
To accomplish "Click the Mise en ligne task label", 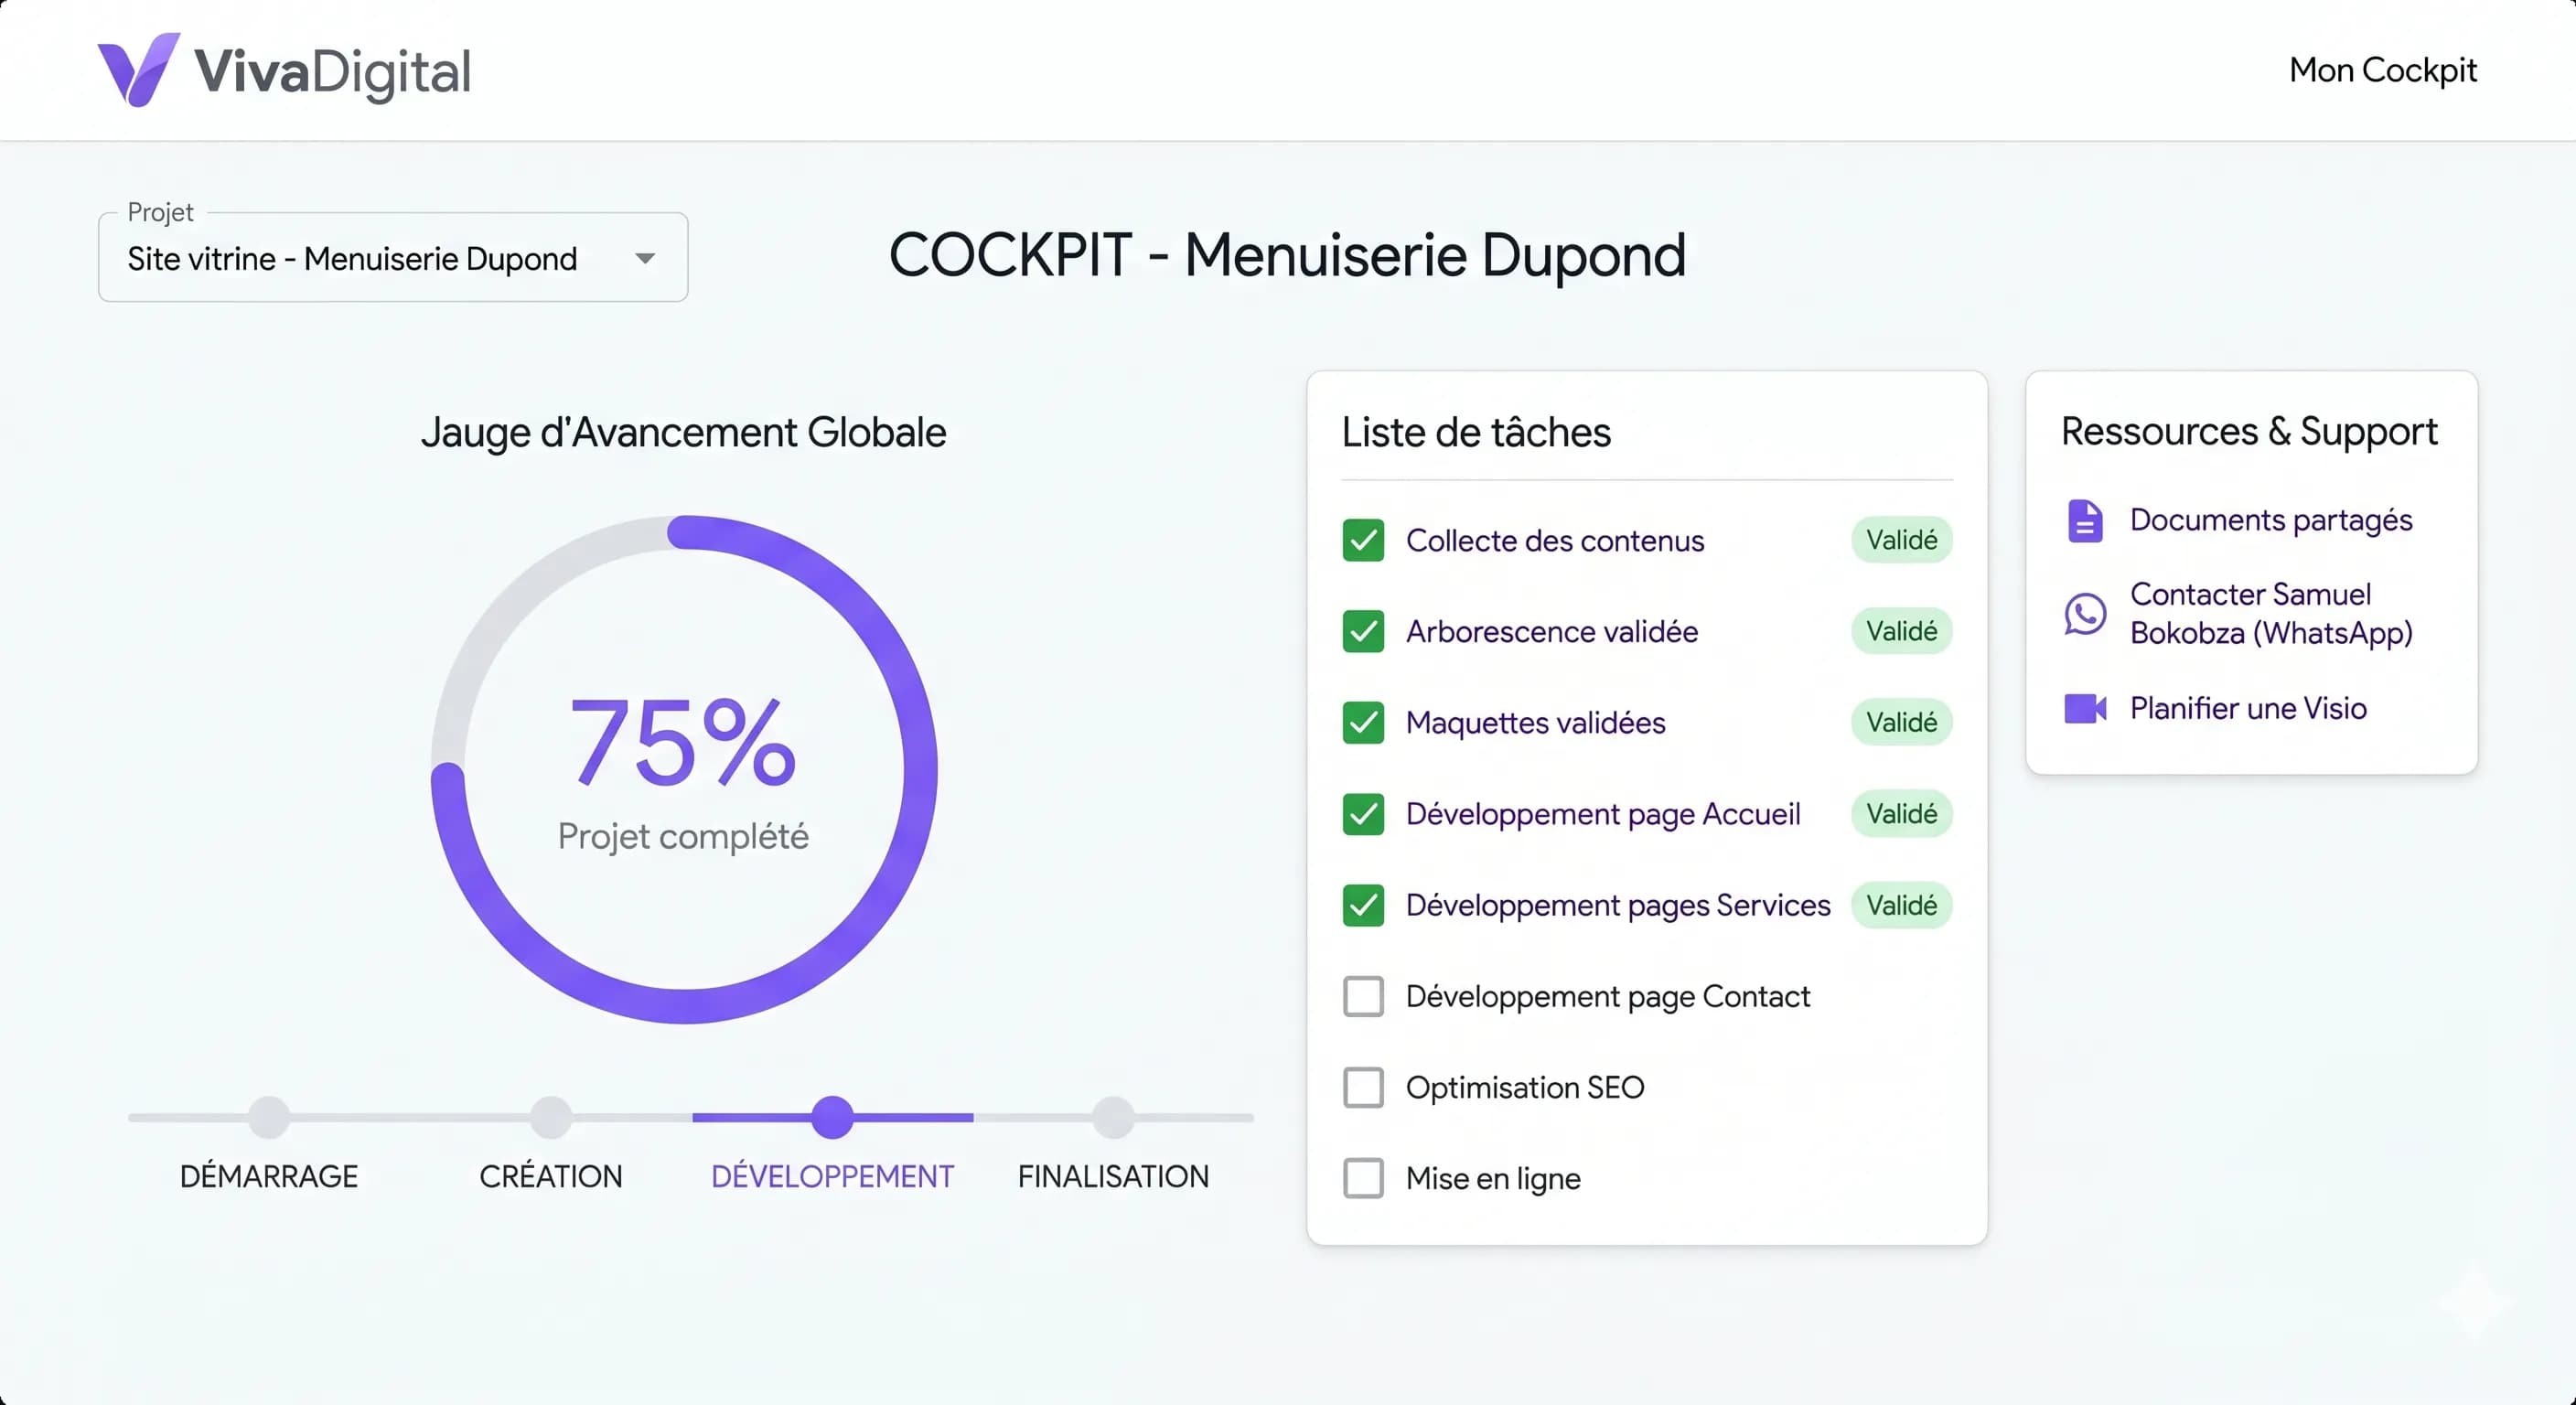I will 1493,1179.
